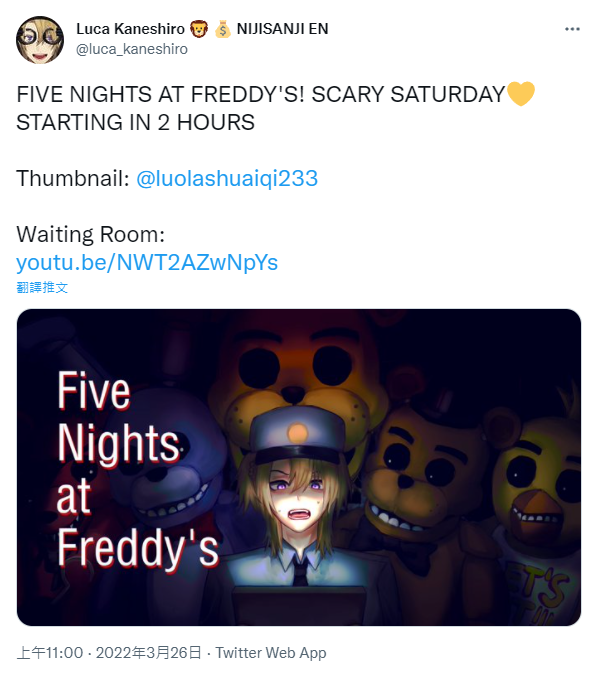Click the Waiting Room: label text

91,234
